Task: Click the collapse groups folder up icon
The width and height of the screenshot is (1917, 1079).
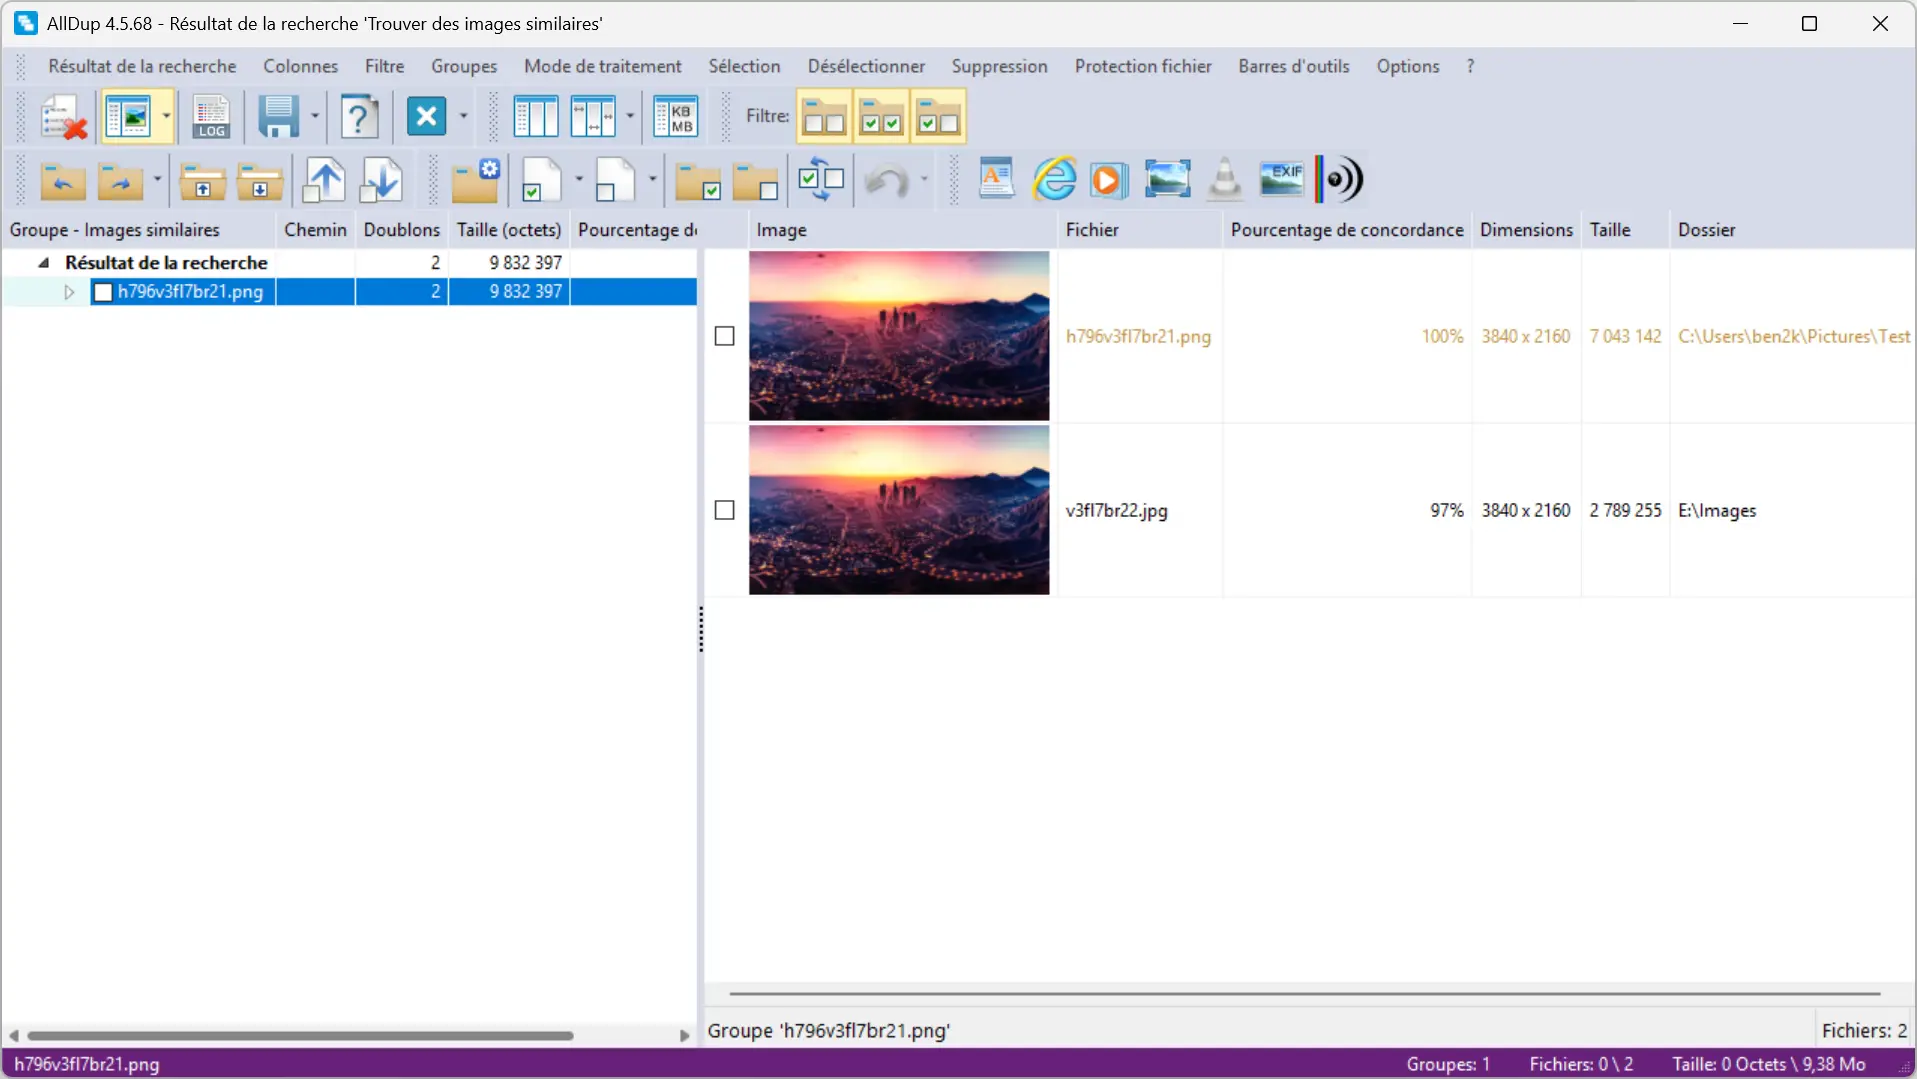Action: tap(202, 181)
